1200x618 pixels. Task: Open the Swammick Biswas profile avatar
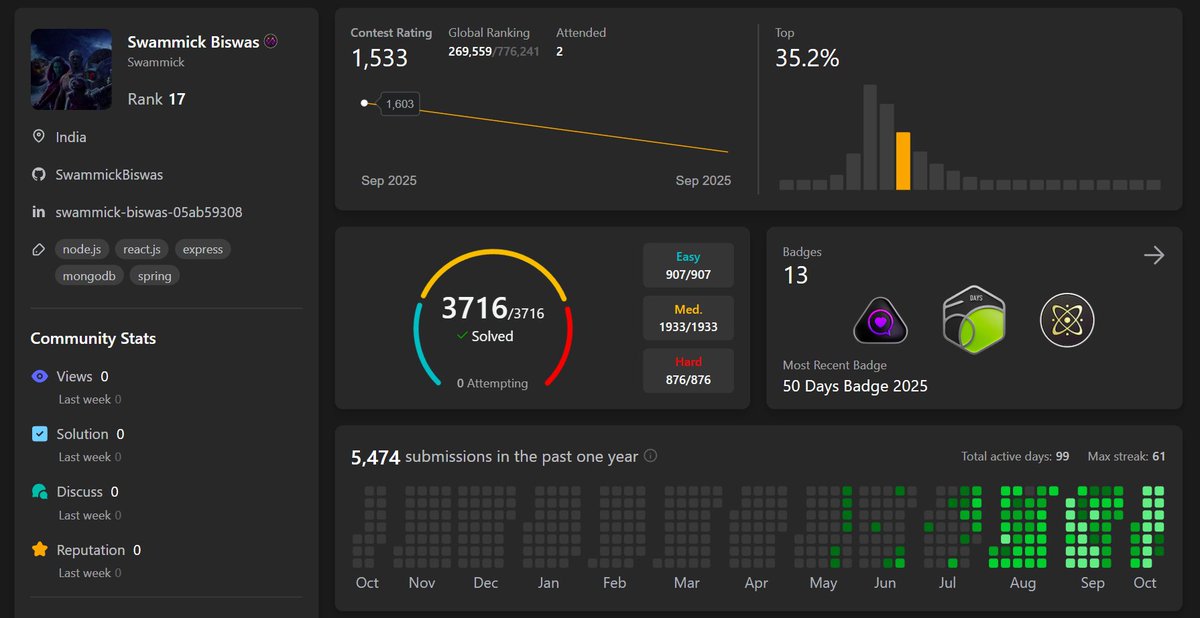tap(71, 69)
